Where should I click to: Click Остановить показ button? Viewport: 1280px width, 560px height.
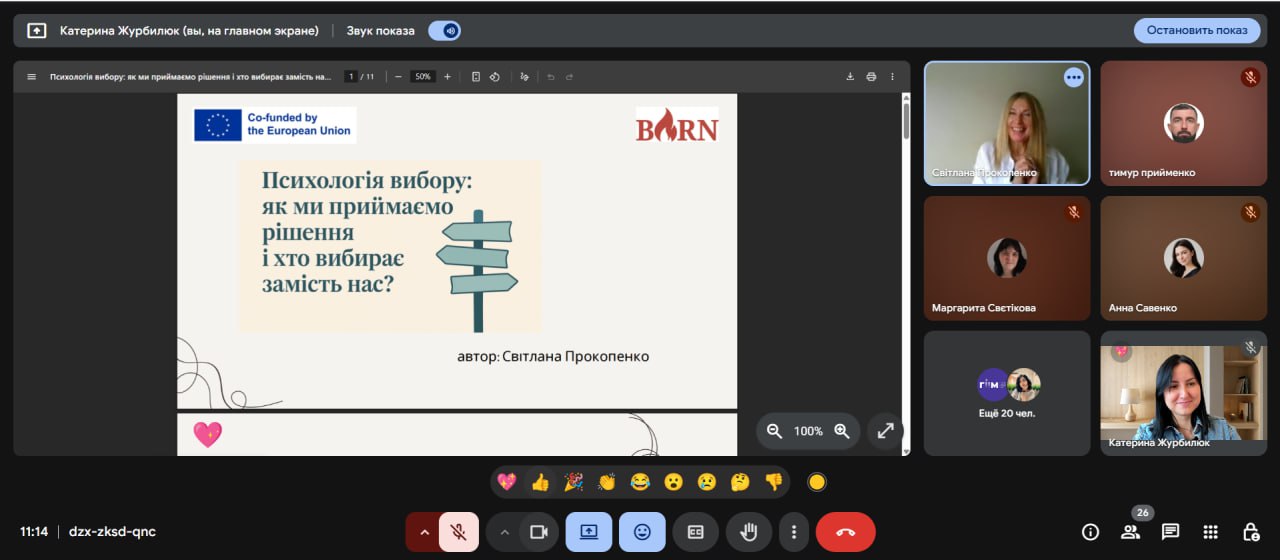tap(1196, 30)
